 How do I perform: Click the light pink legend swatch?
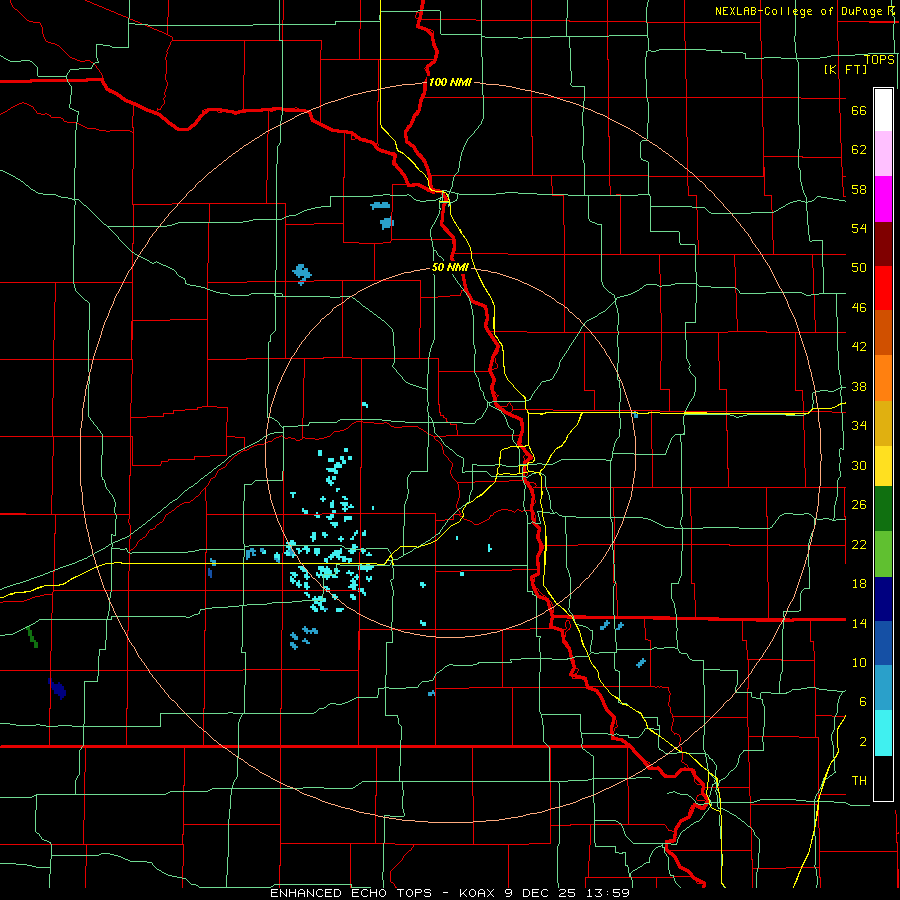click(883, 154)
